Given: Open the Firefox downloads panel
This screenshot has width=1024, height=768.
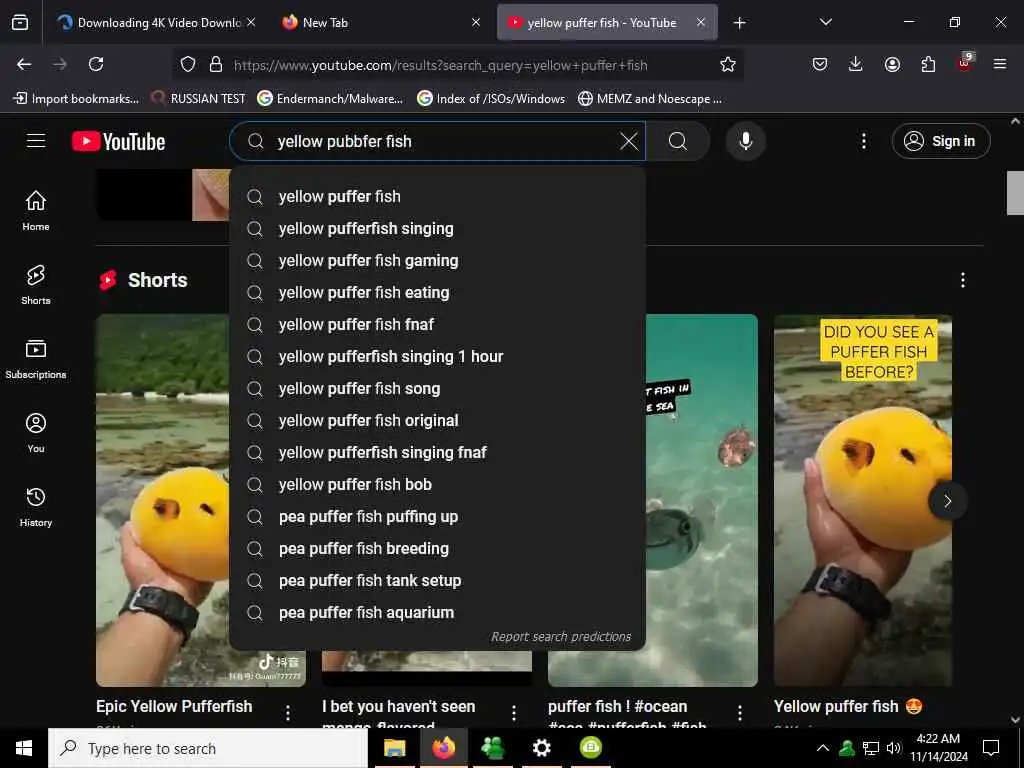Looking at the screenshot, I should click(x=856, y=64).
